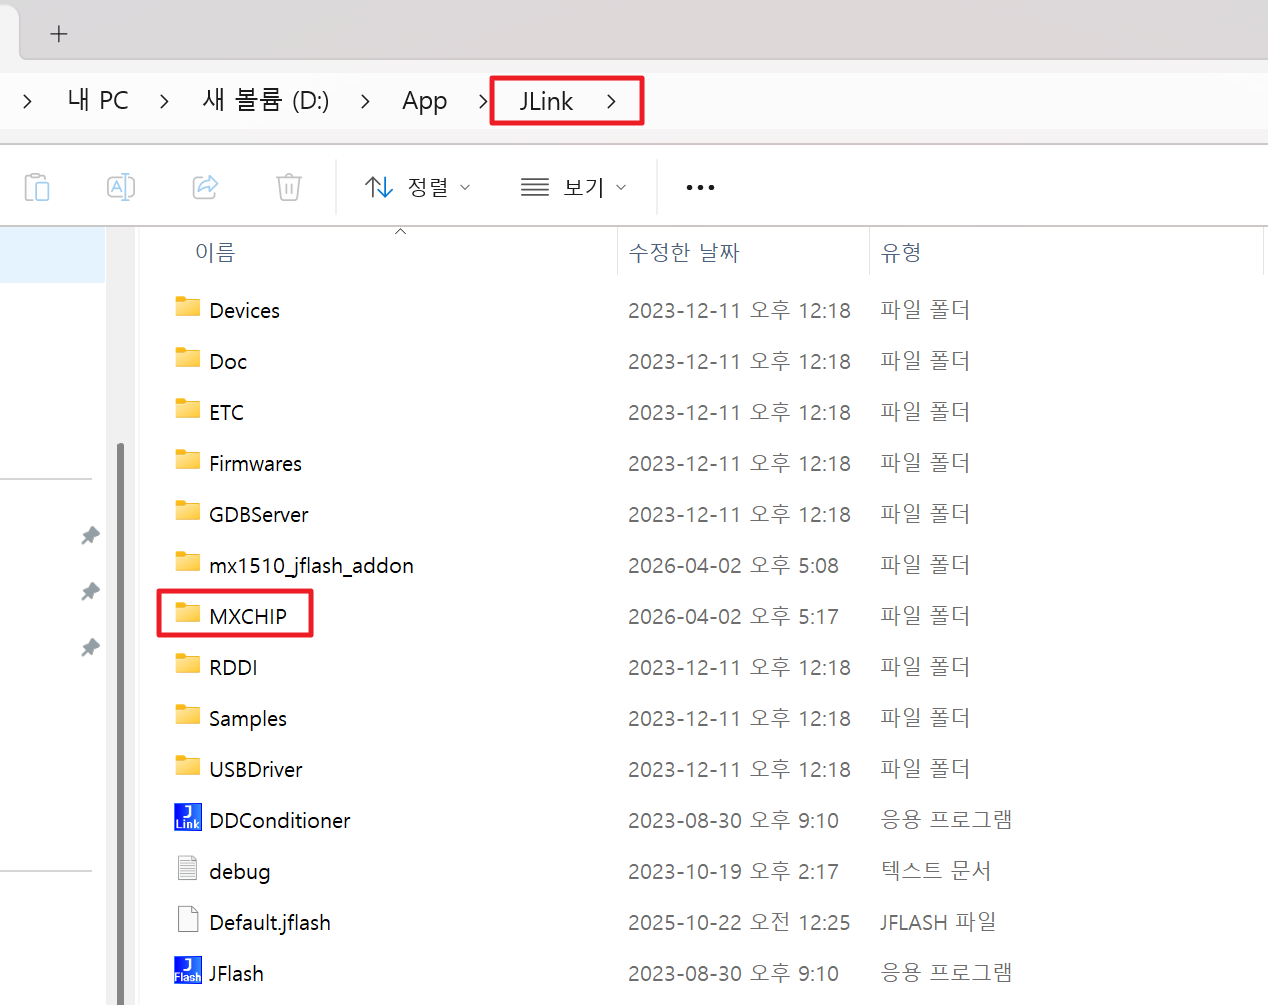Open the three-dot more options menu

click(x=700, y=187)
